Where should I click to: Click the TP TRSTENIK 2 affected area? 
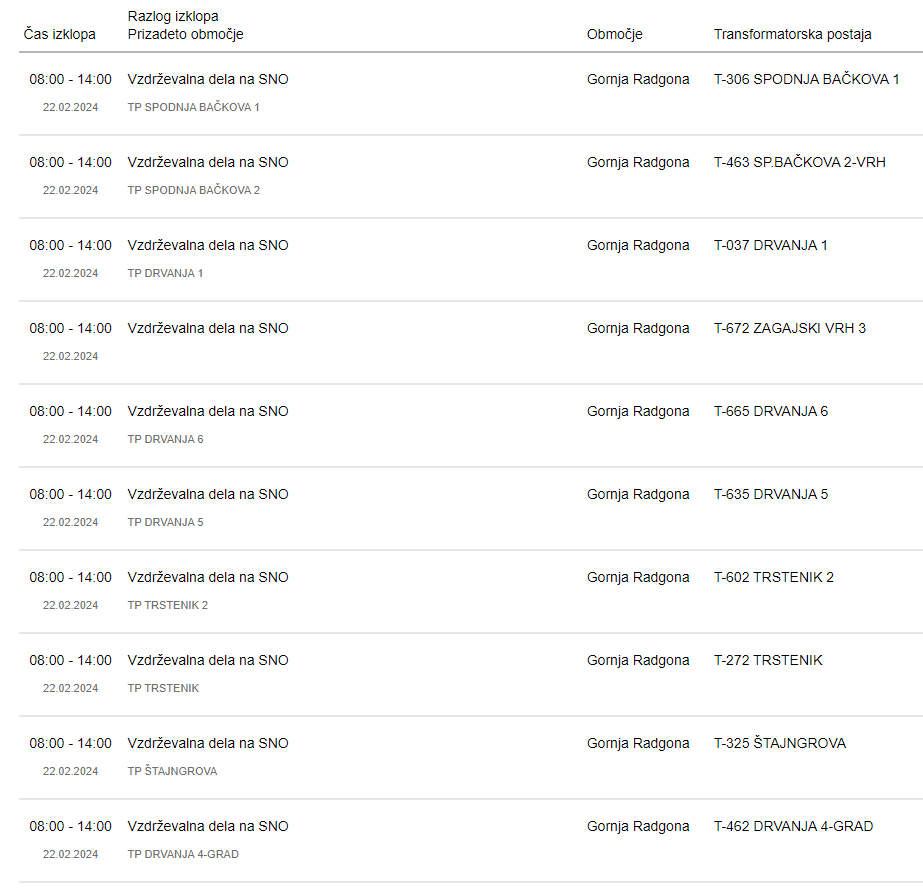(168, 605)
